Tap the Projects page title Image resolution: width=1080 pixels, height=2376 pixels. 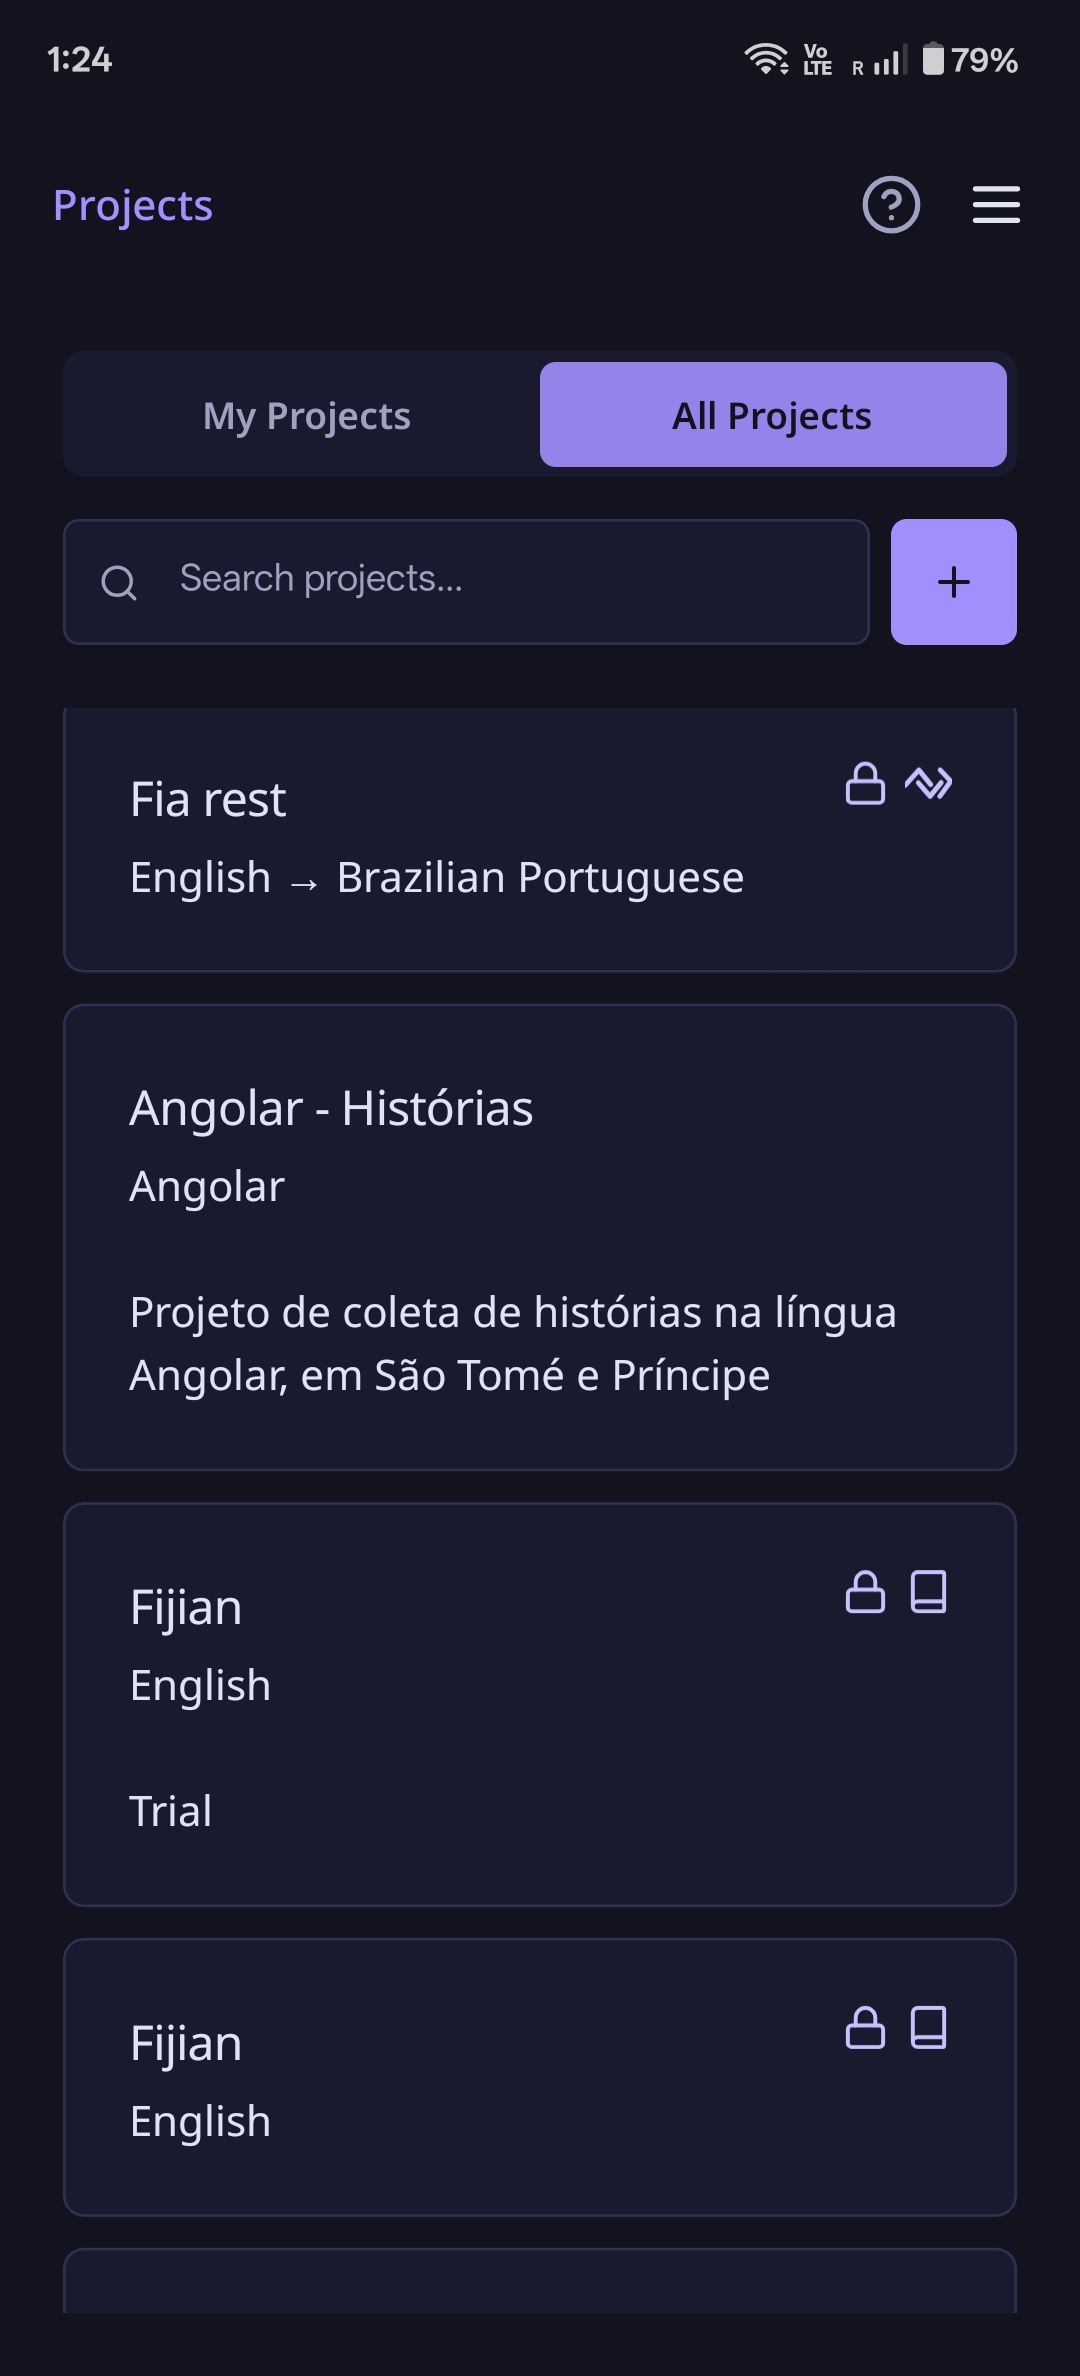[133, 206]
